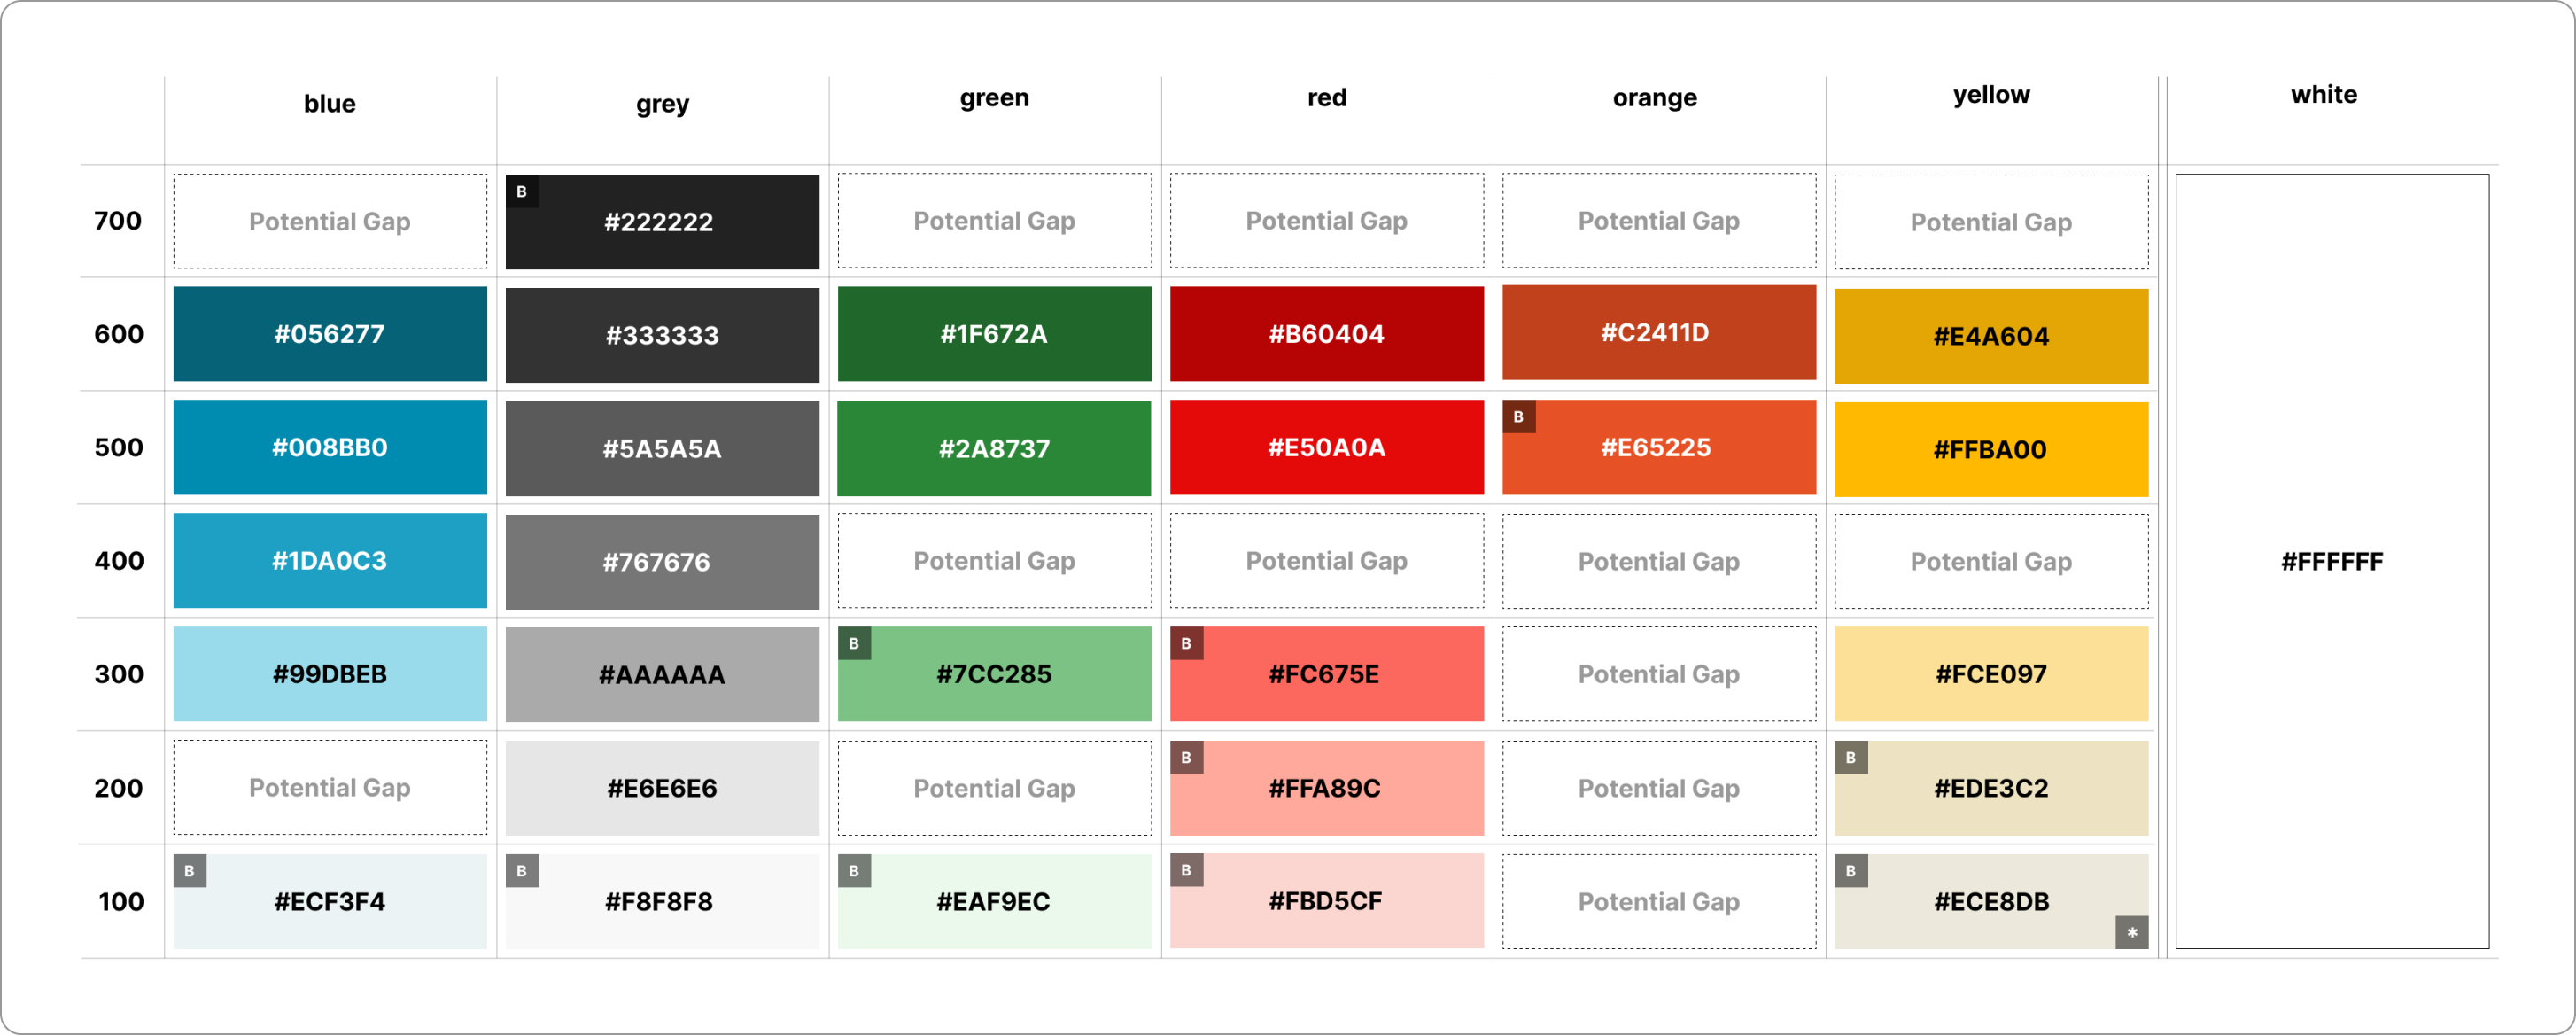Viewport: 2576px width, 1035px height.
Task: Click the yellow column header
Action: tap(1990, 95)
